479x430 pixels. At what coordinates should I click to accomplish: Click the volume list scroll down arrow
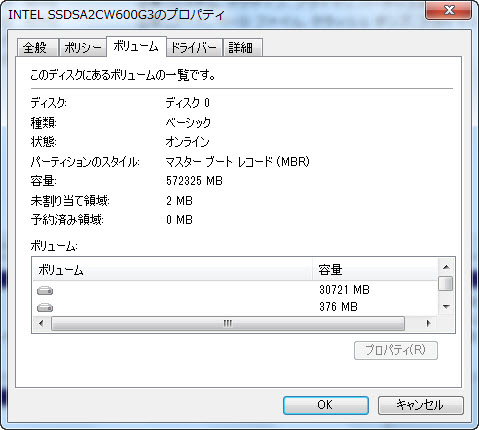[446, 307]
